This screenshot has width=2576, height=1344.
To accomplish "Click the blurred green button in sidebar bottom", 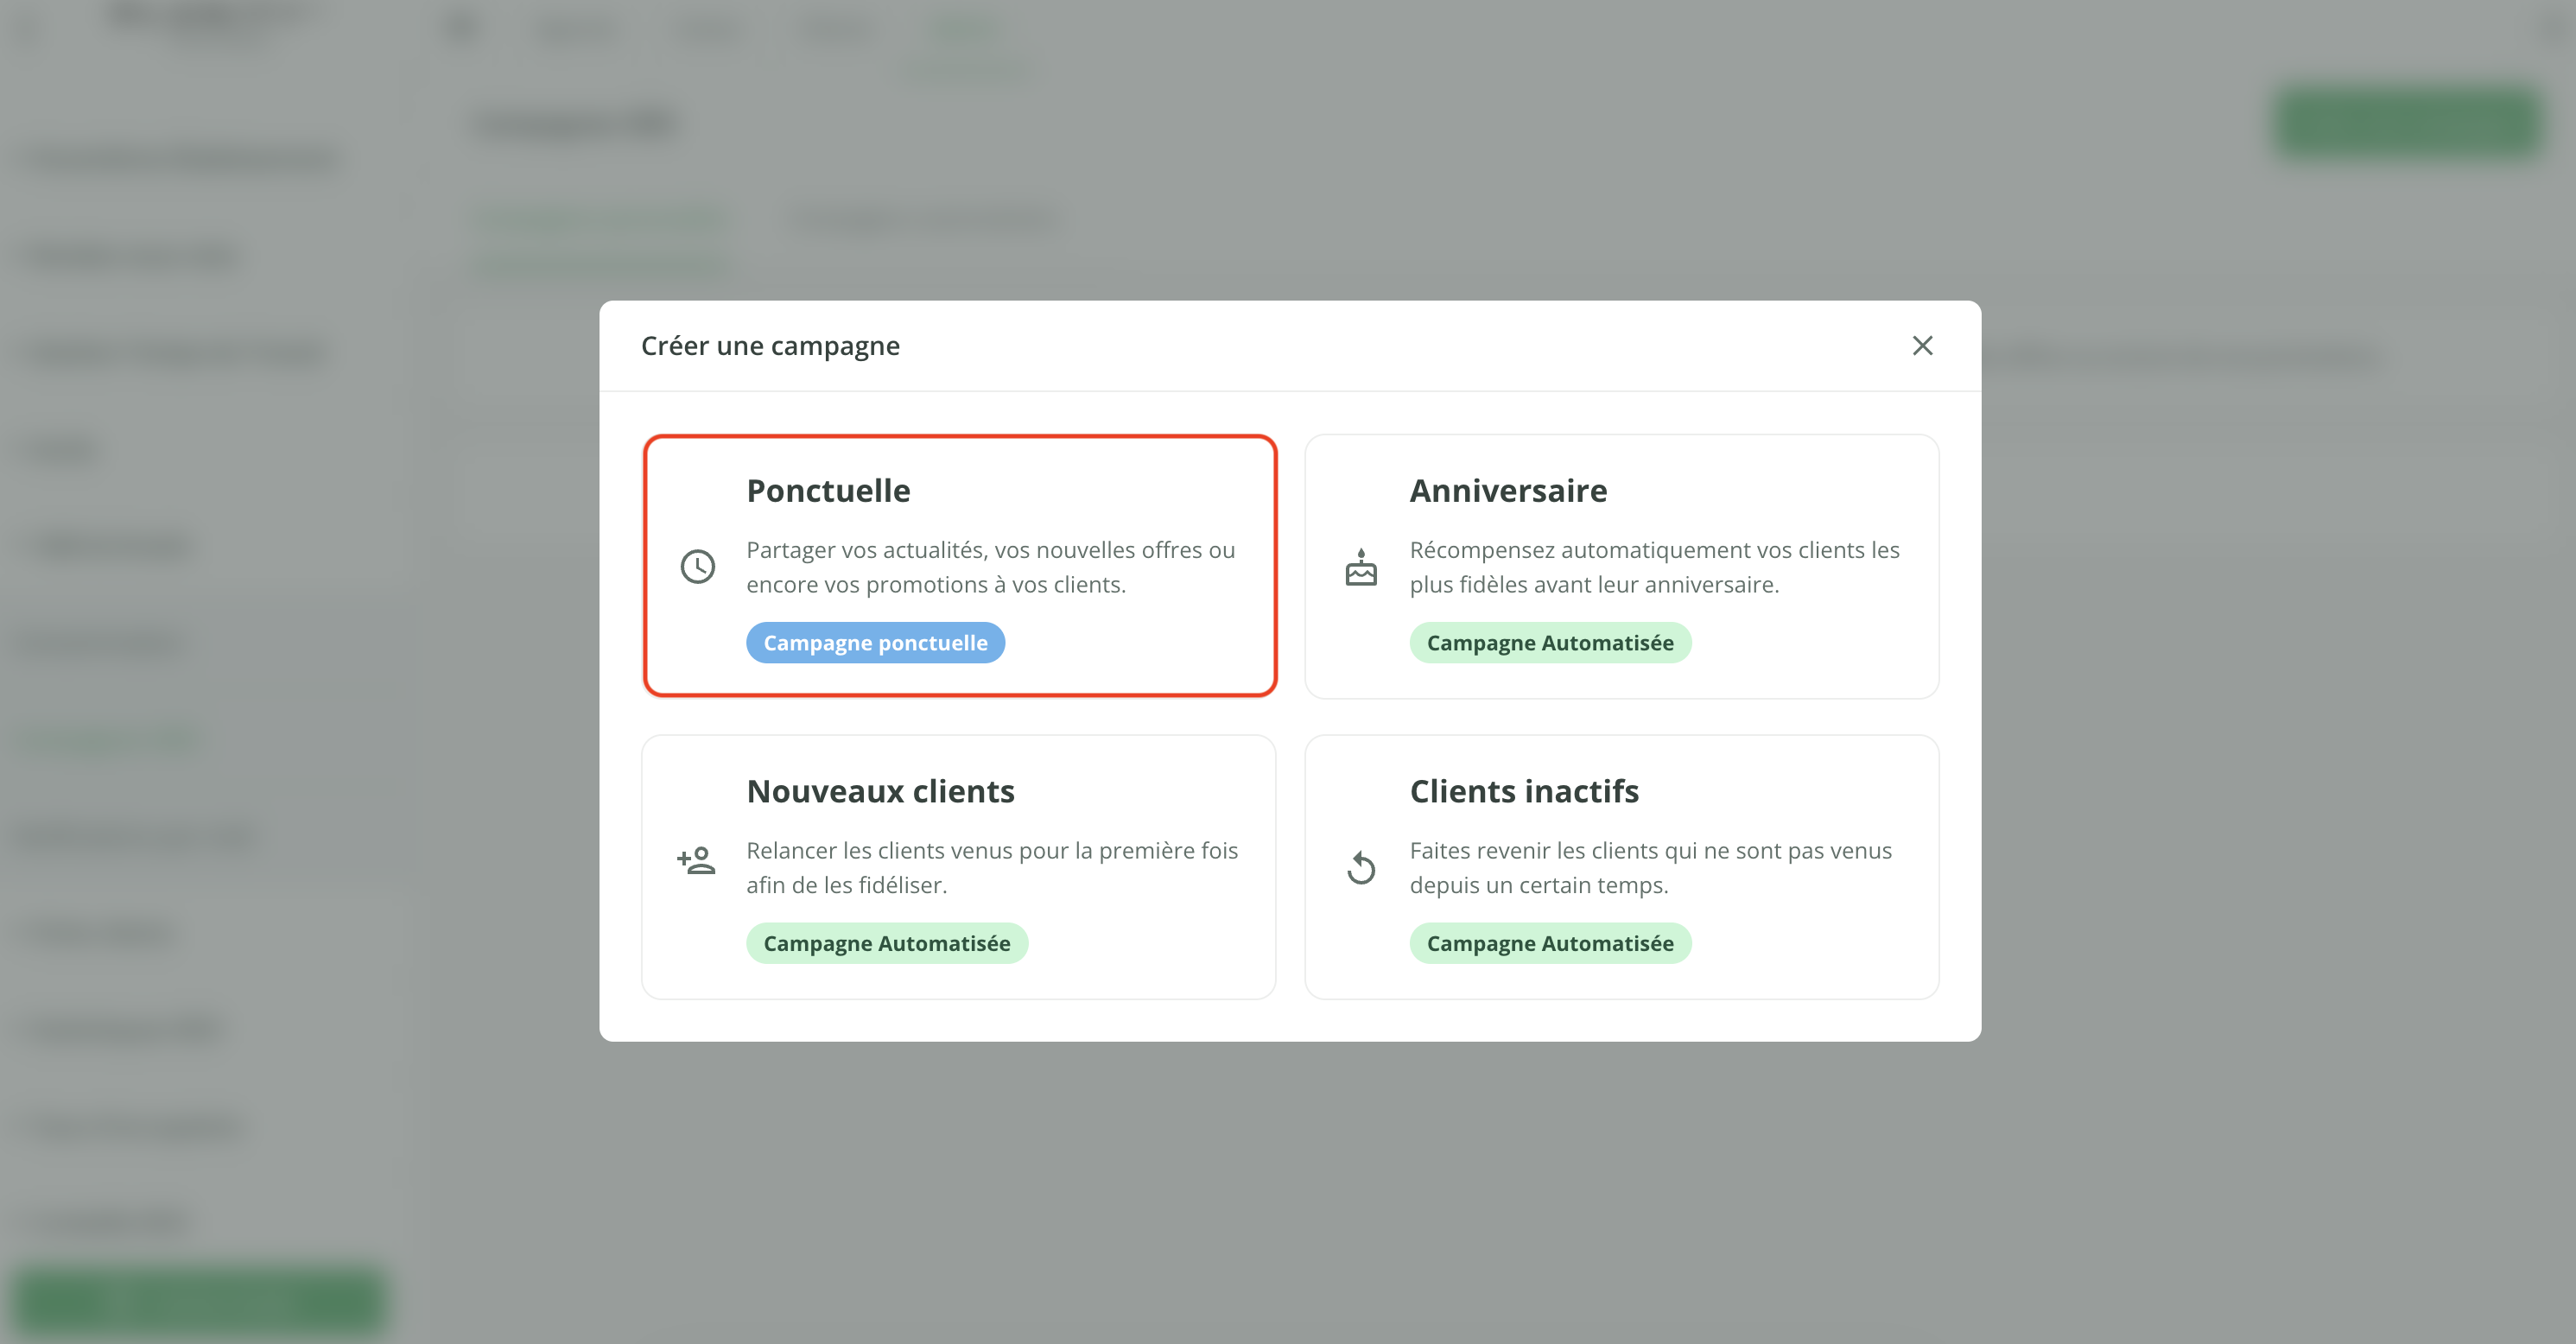I will (x=200, y=1300).
